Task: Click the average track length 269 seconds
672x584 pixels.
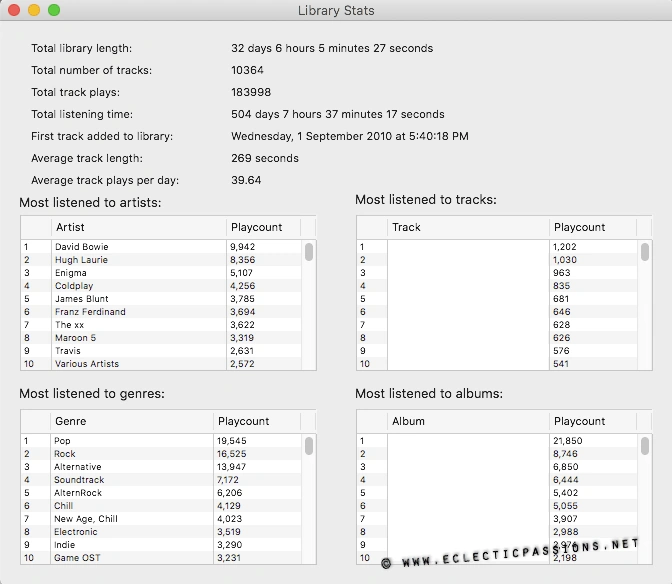Action: 265,158
